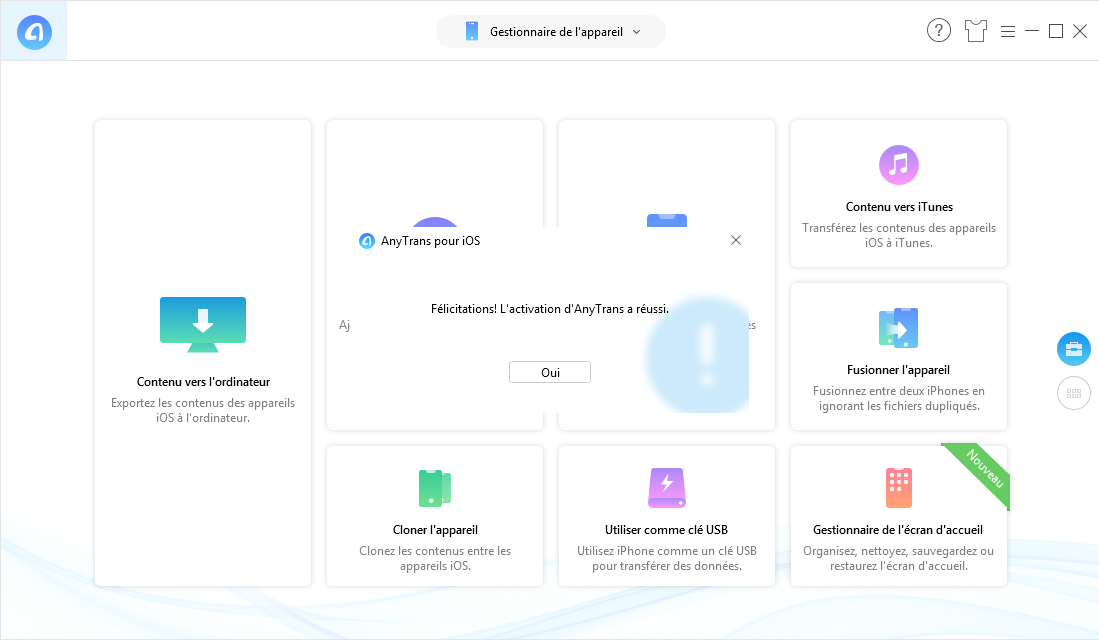Select the Utiliser comme clé USB title
Viewport: 1099px width, 640px height.
tap(667, 530)
